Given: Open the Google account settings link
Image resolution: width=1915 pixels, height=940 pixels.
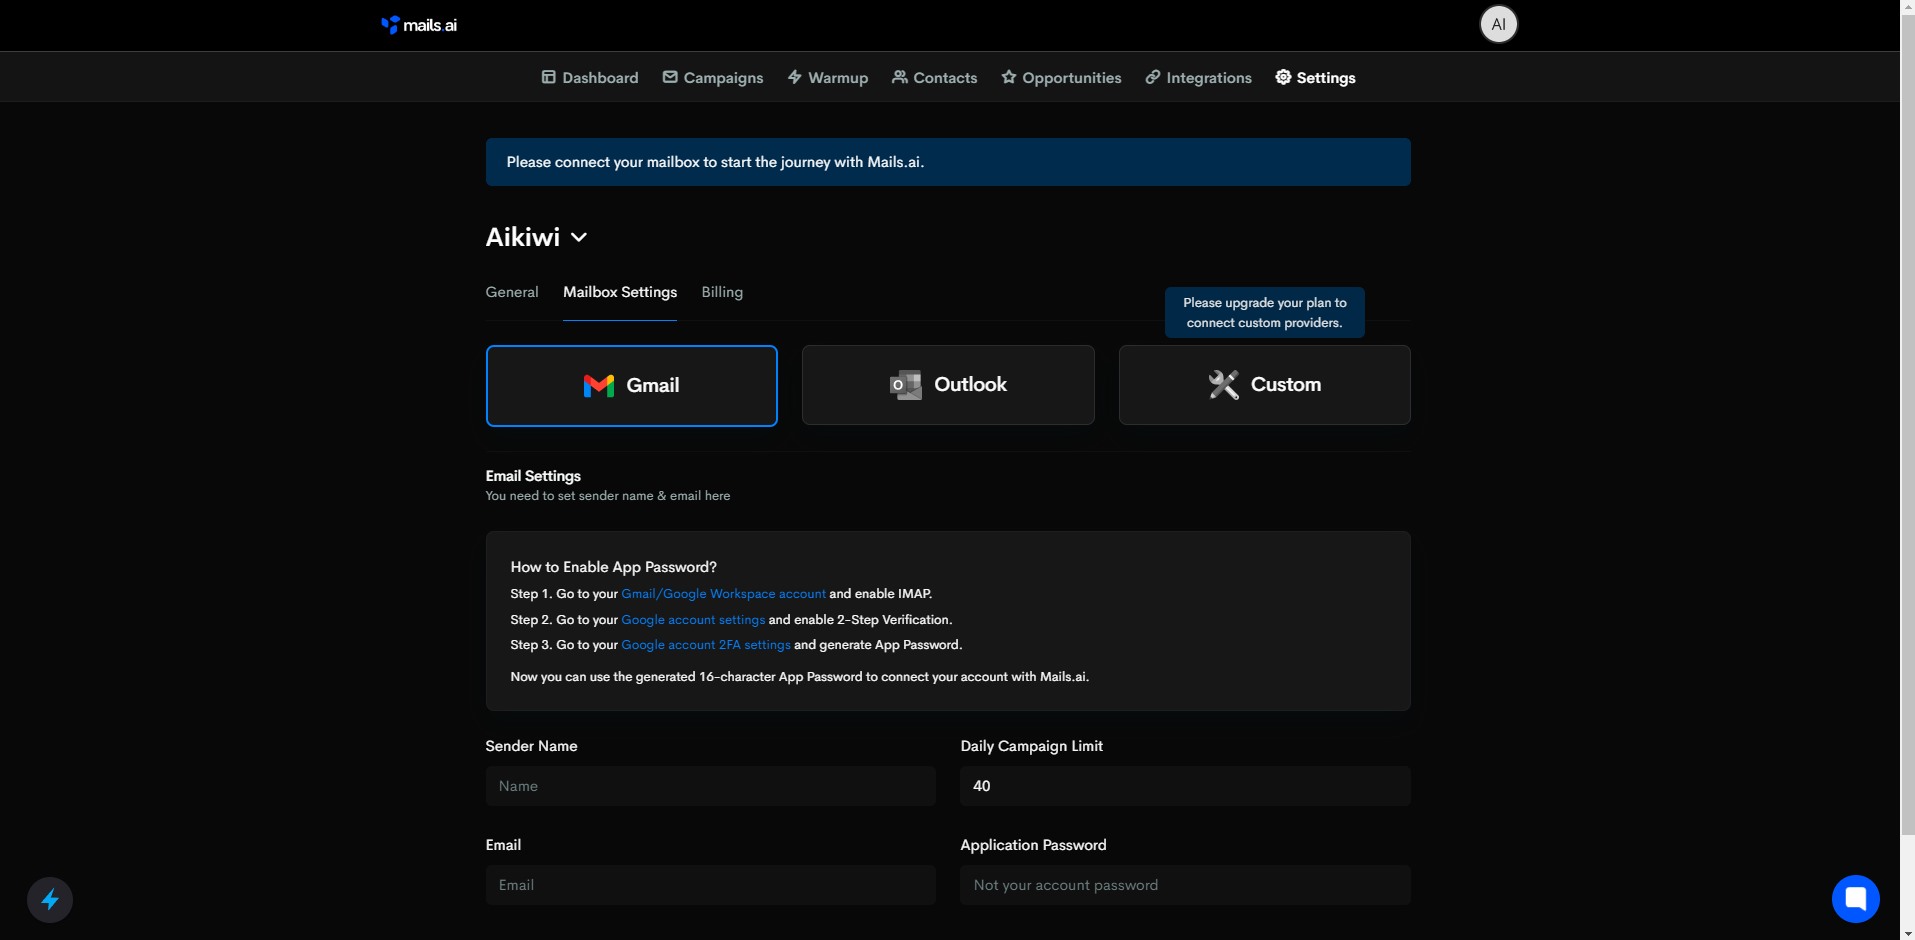Looking at the screenshot, I should tap(693, 620).
